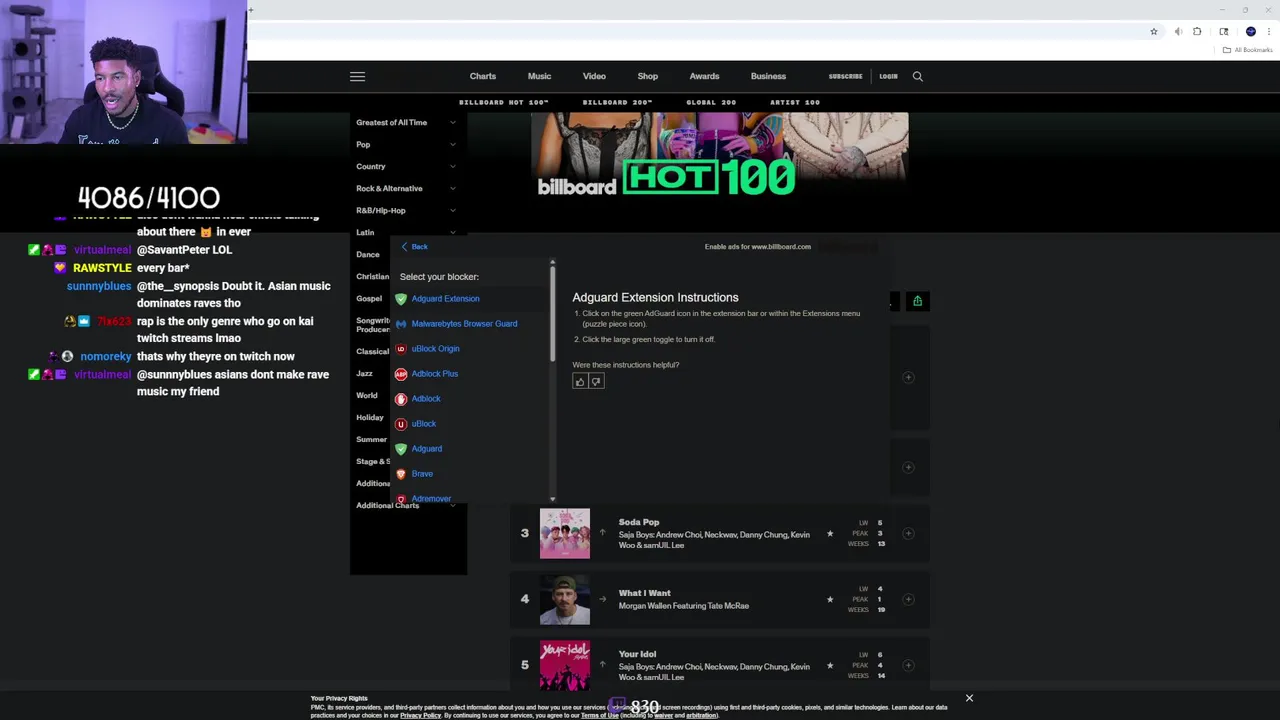Click the Login link
Image resolution: width=1280 pixels, height=720 pixels.
[888, 76]
